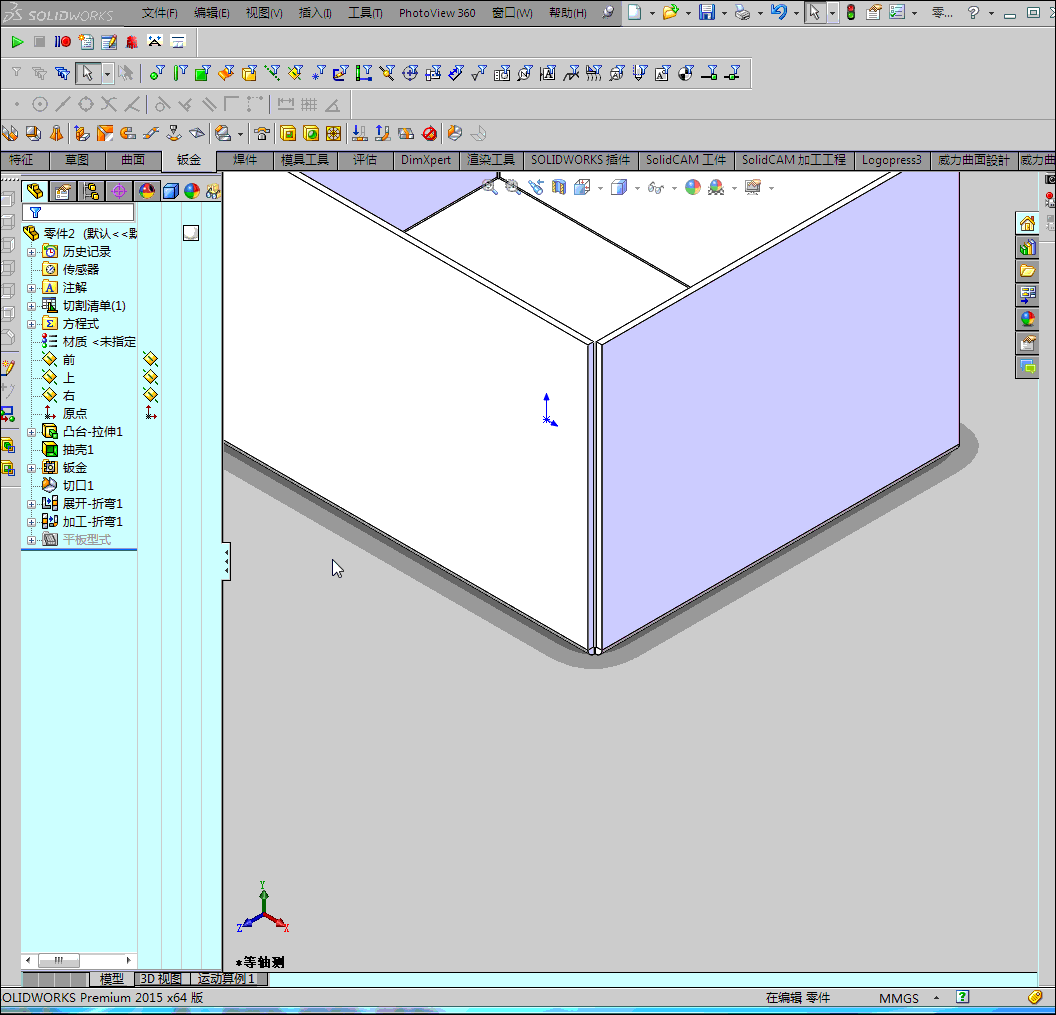Click the Miter Flange icon
Image resolution: width=1056 pixels, height=1015 pixels.
tap(105, 133)
